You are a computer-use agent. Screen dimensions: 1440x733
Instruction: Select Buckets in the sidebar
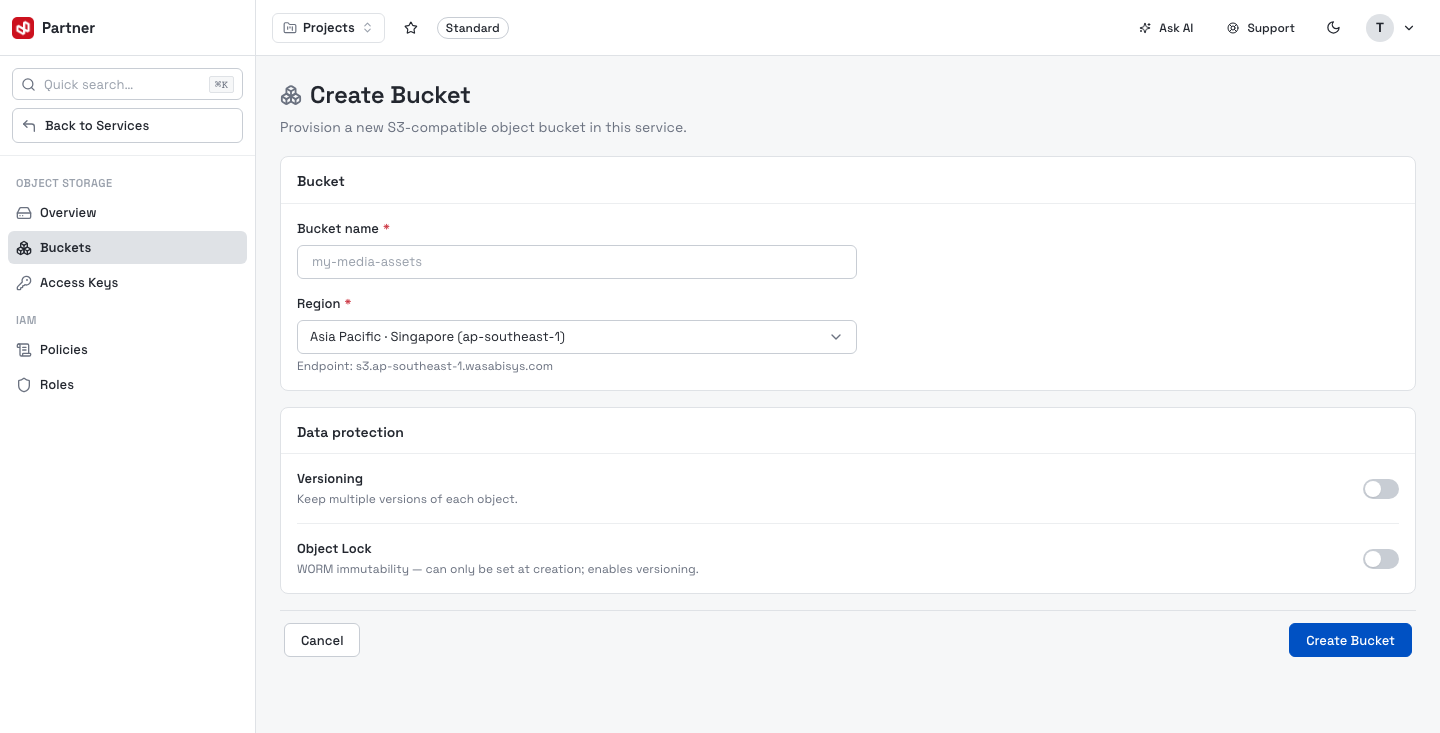click(127, 248)
